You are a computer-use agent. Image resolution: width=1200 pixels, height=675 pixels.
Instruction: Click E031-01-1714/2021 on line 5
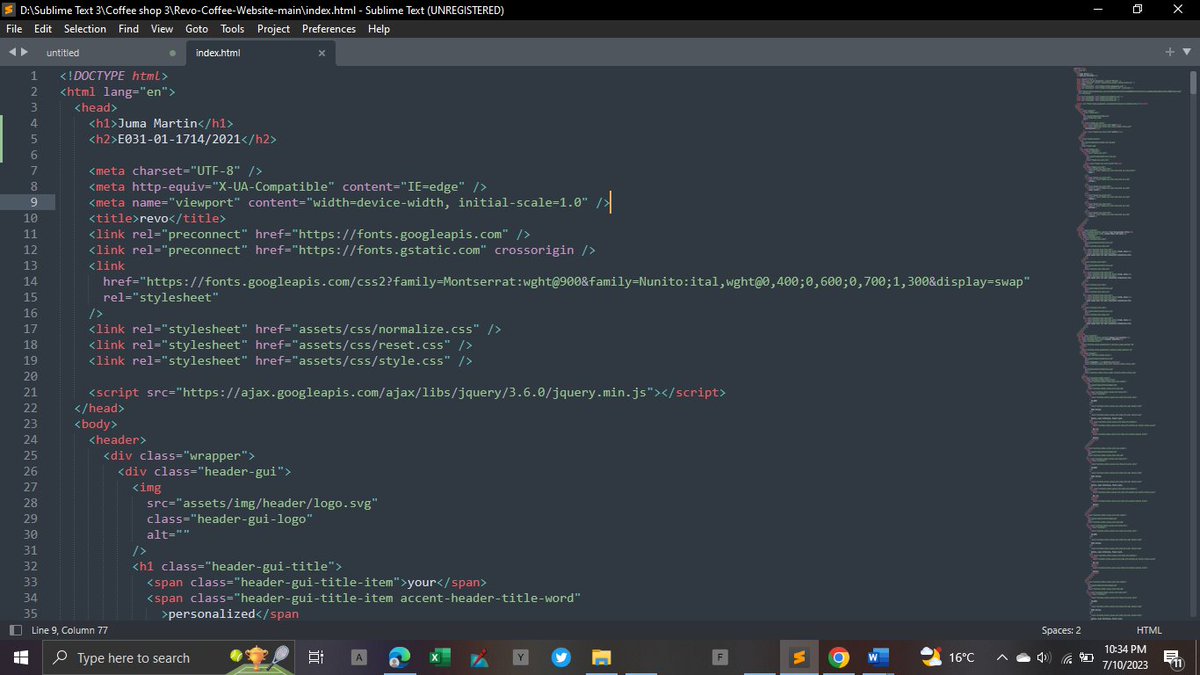point(180,139)
